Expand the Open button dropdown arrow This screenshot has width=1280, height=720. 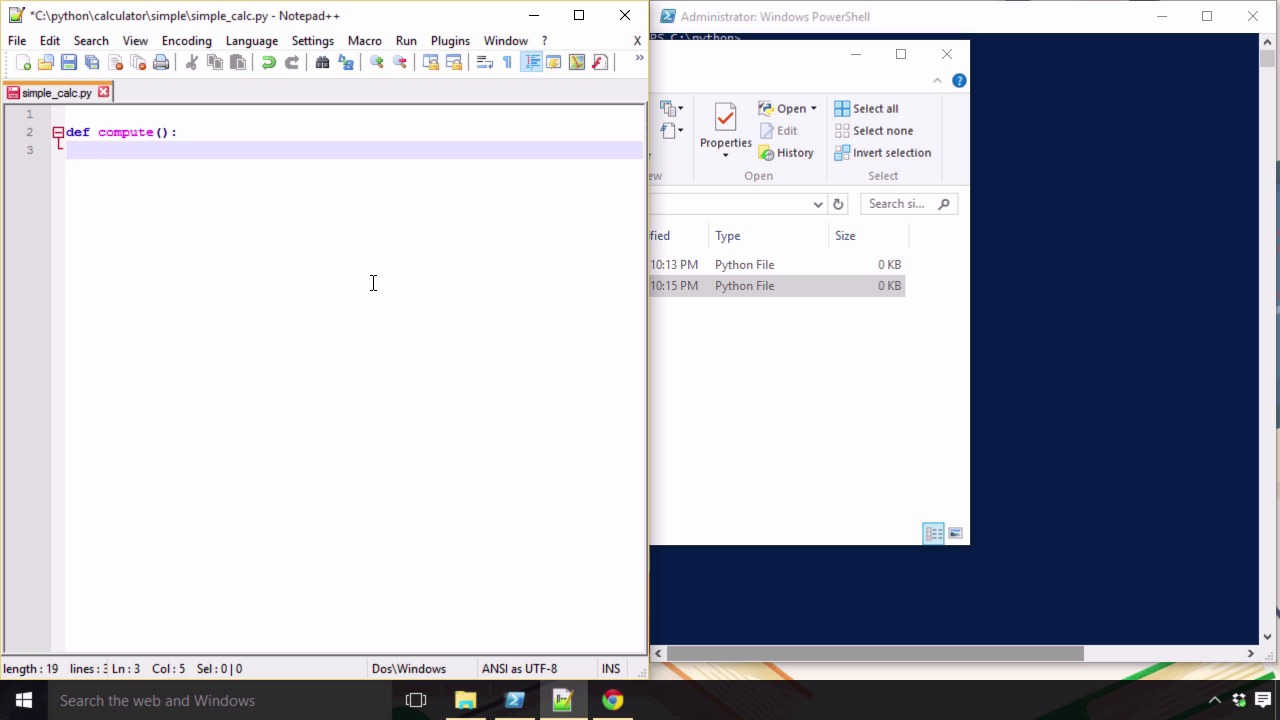click(813, 109)
